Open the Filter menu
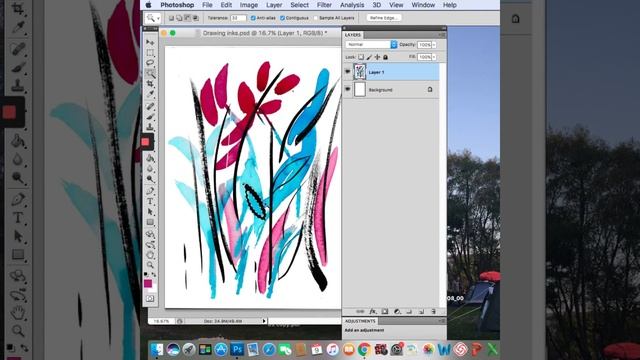The image size is (640, 360). (324, 5)
